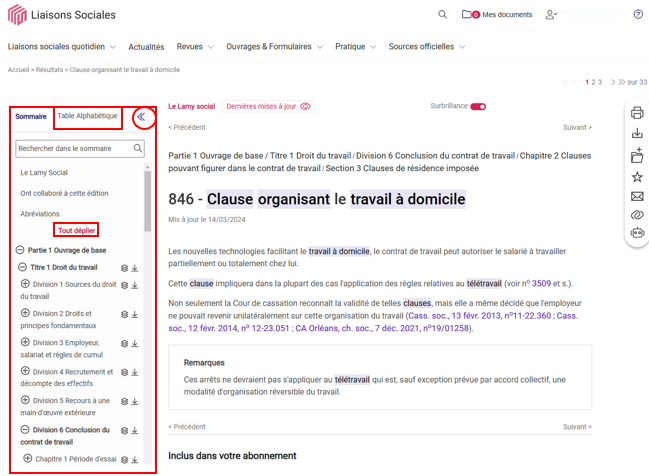Collapse Titre 1 Droit du travail node
This screenshot has height=476, width=649.
tap(22, 267)
